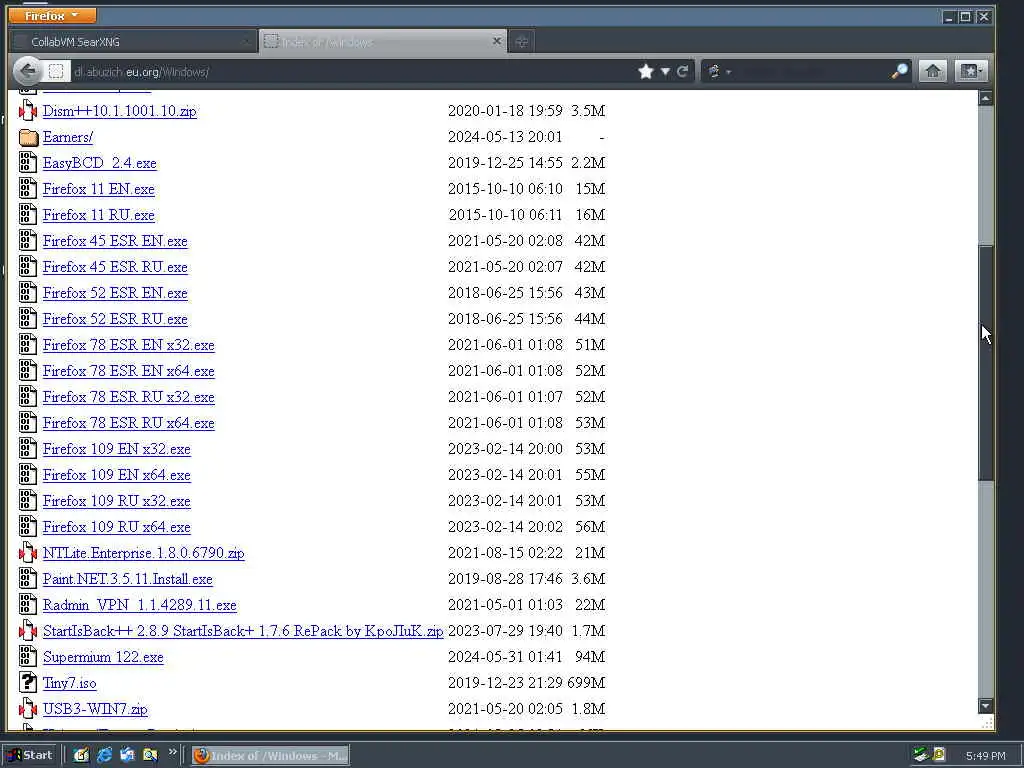
Task: Open the Windows Start menu
Action: 31,755
